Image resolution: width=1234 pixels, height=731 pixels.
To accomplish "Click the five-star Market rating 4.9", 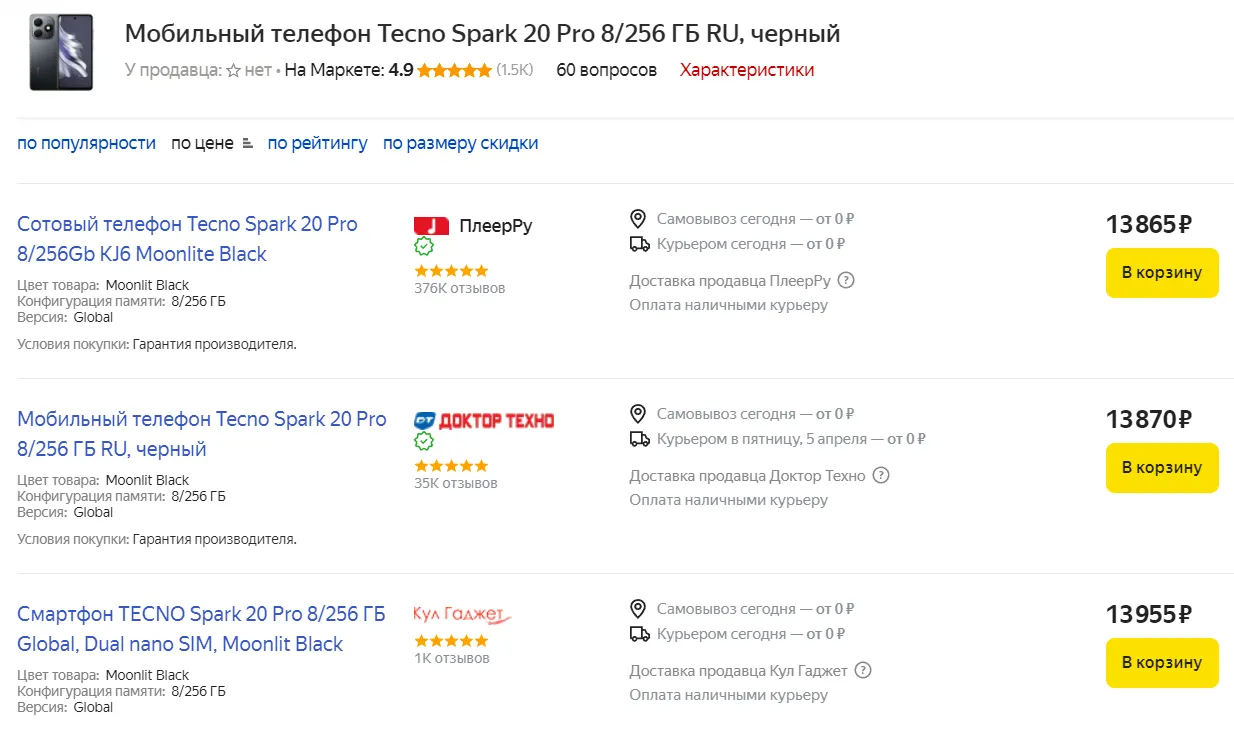I will pos(454,70).
